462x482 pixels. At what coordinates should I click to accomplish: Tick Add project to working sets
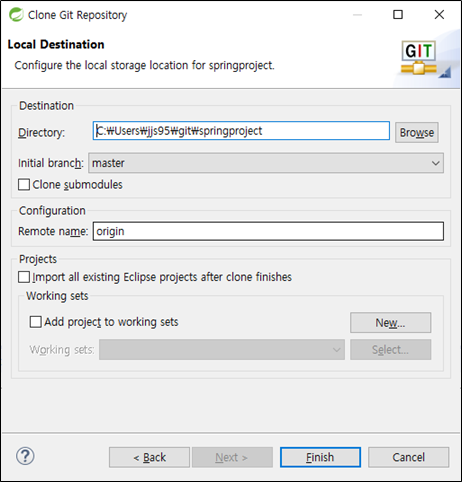[x=36, y=322]
